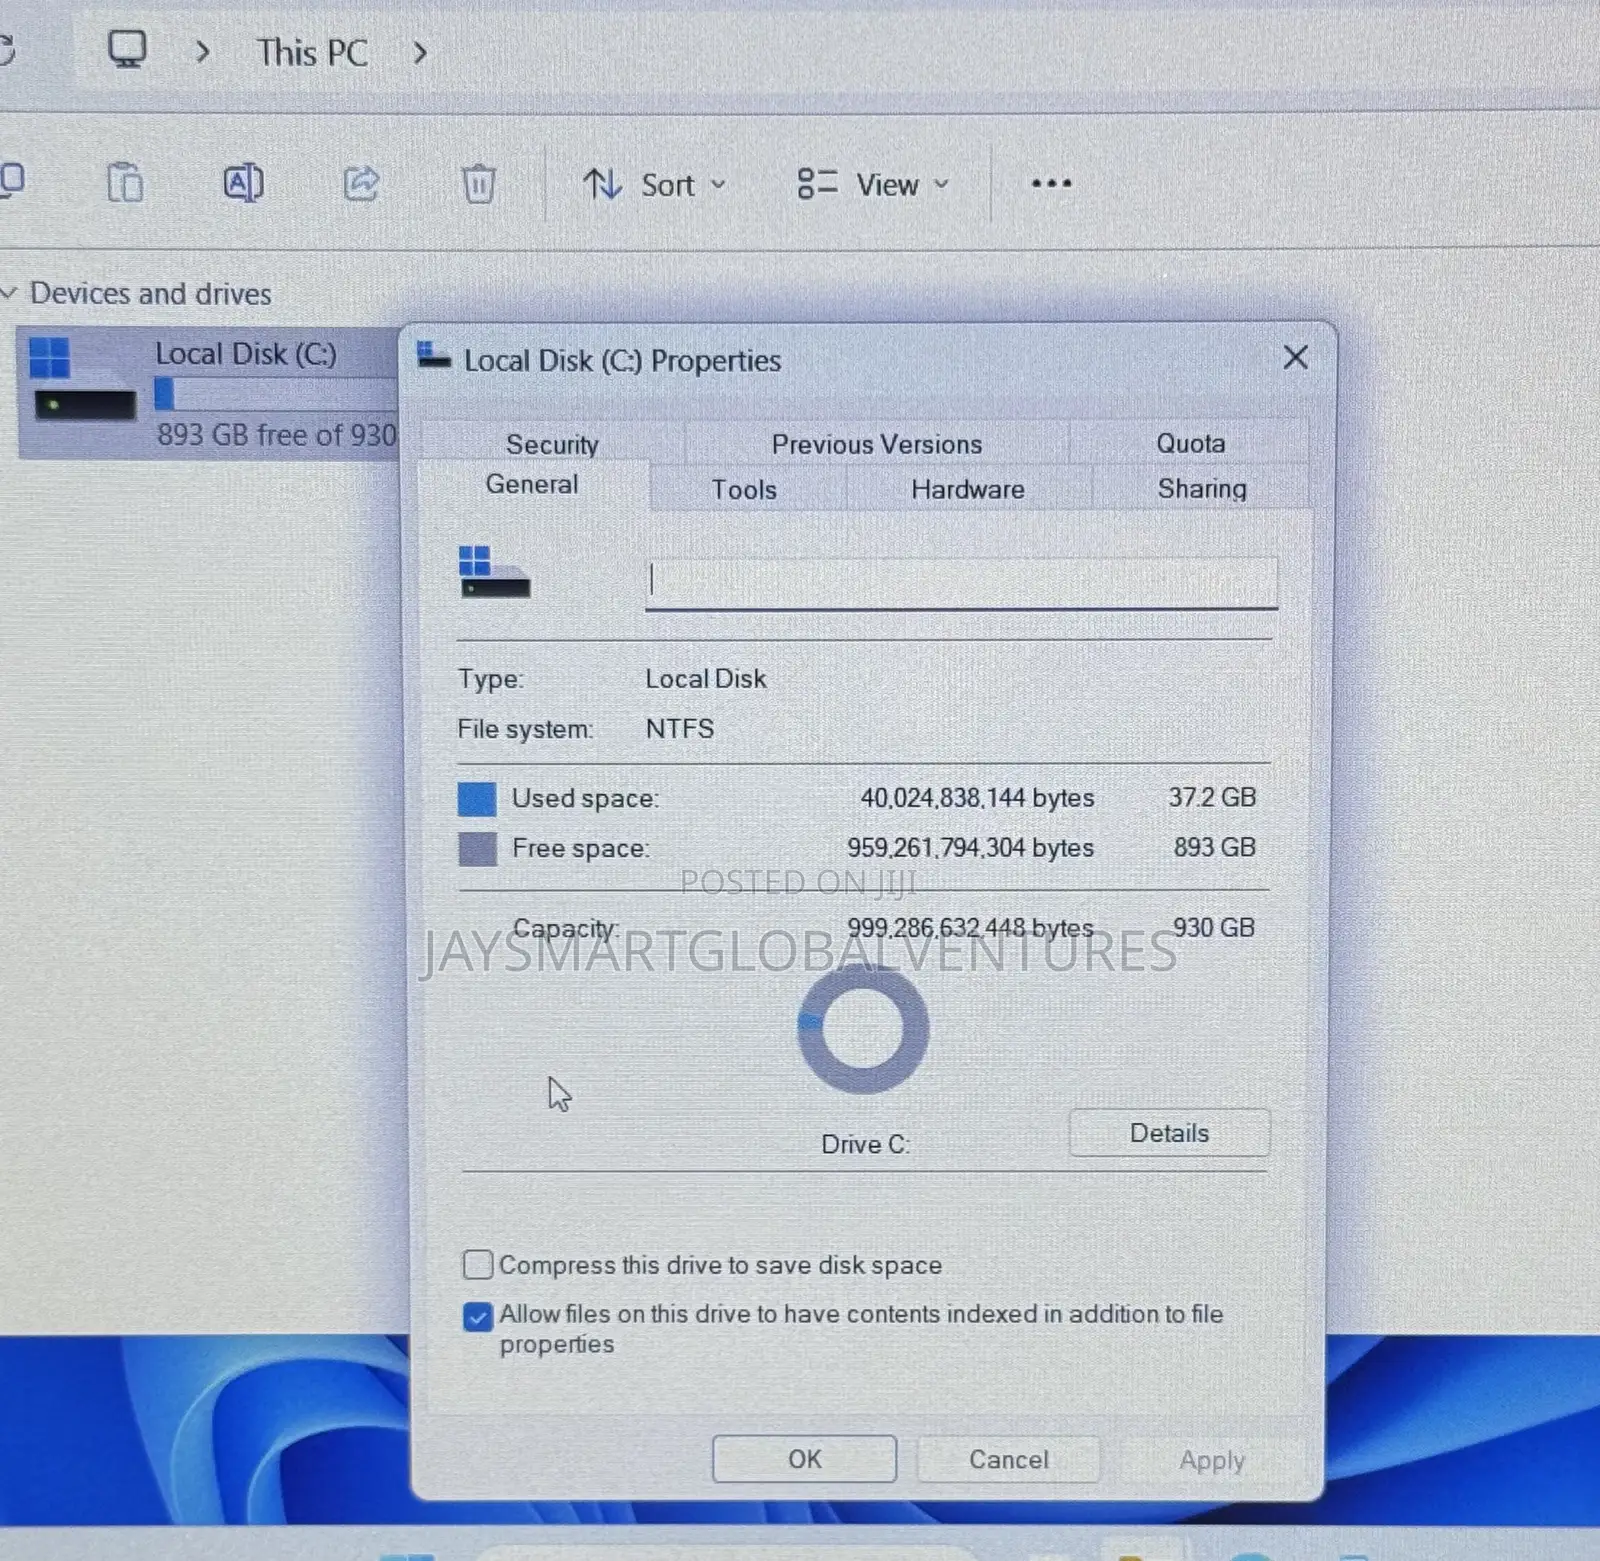Open the Sort dropdown
This screenshot has height=1561, width=1600.
coord(655,184)
